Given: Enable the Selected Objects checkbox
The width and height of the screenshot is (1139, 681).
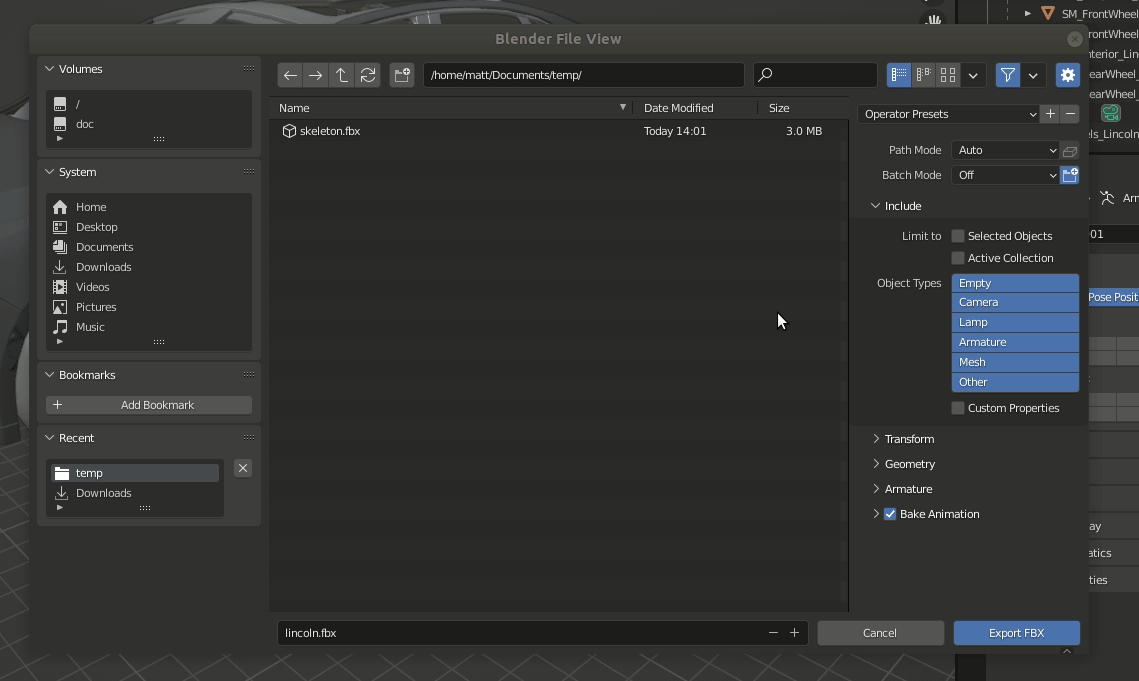Looking at the screenshot, I should 957,236.
